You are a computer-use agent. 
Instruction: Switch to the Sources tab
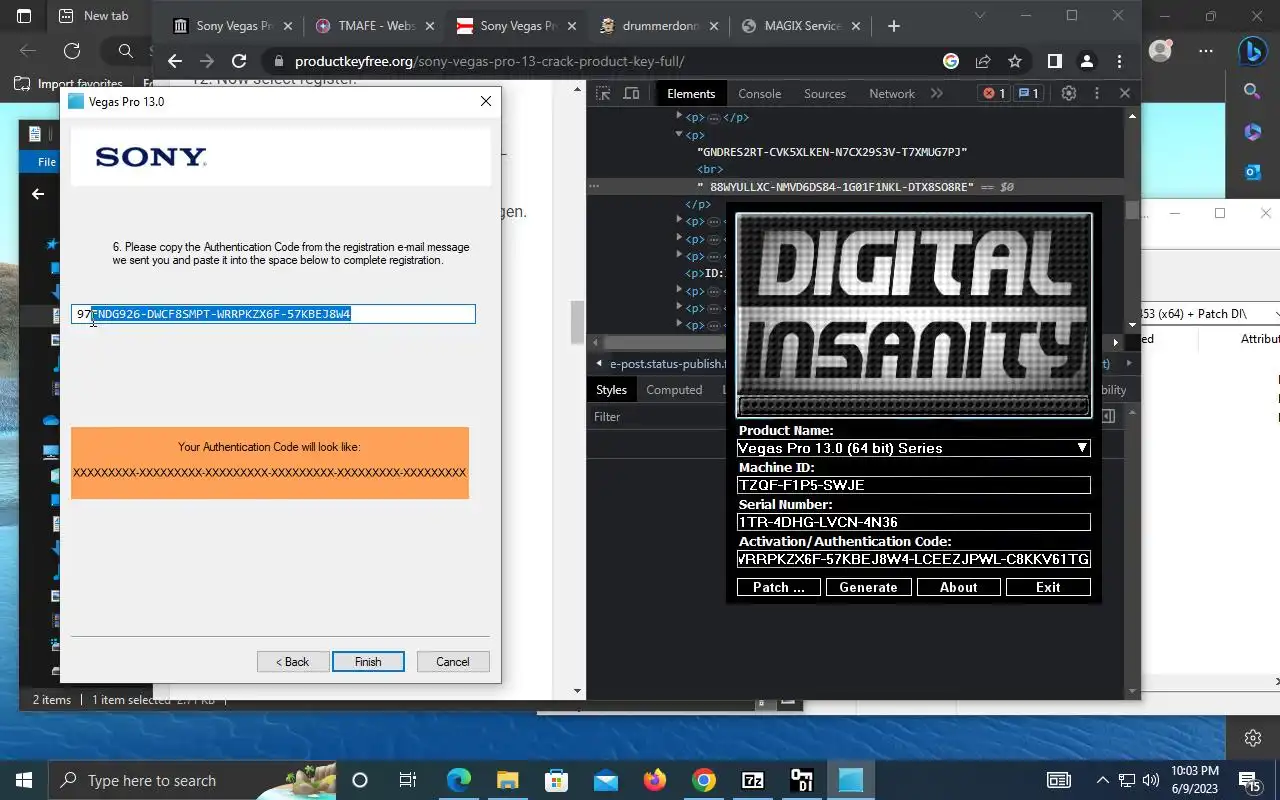[825, 93]
